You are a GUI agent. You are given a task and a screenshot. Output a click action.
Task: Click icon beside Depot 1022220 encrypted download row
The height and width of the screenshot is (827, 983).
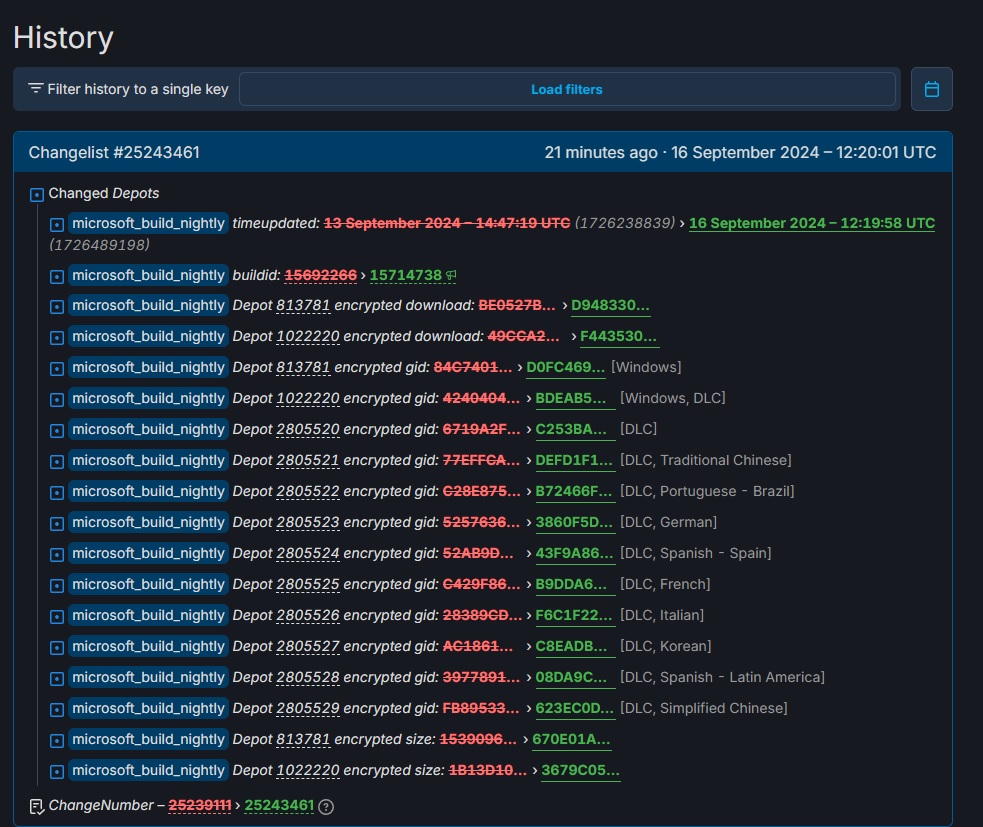tap(57, 337)
